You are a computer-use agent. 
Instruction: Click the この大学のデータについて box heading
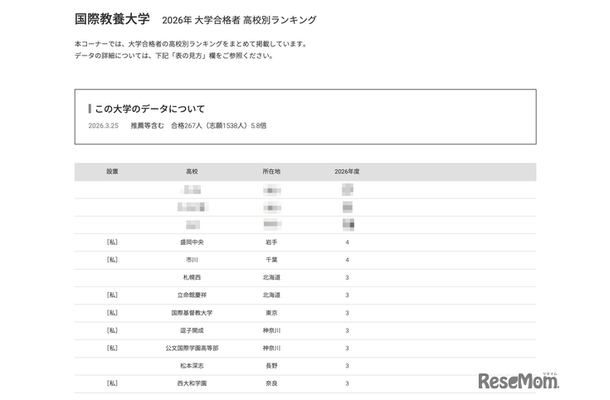150,109
